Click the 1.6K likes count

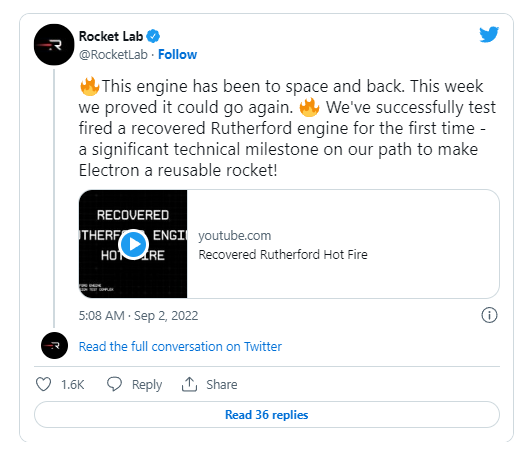(x=72, y=385)
